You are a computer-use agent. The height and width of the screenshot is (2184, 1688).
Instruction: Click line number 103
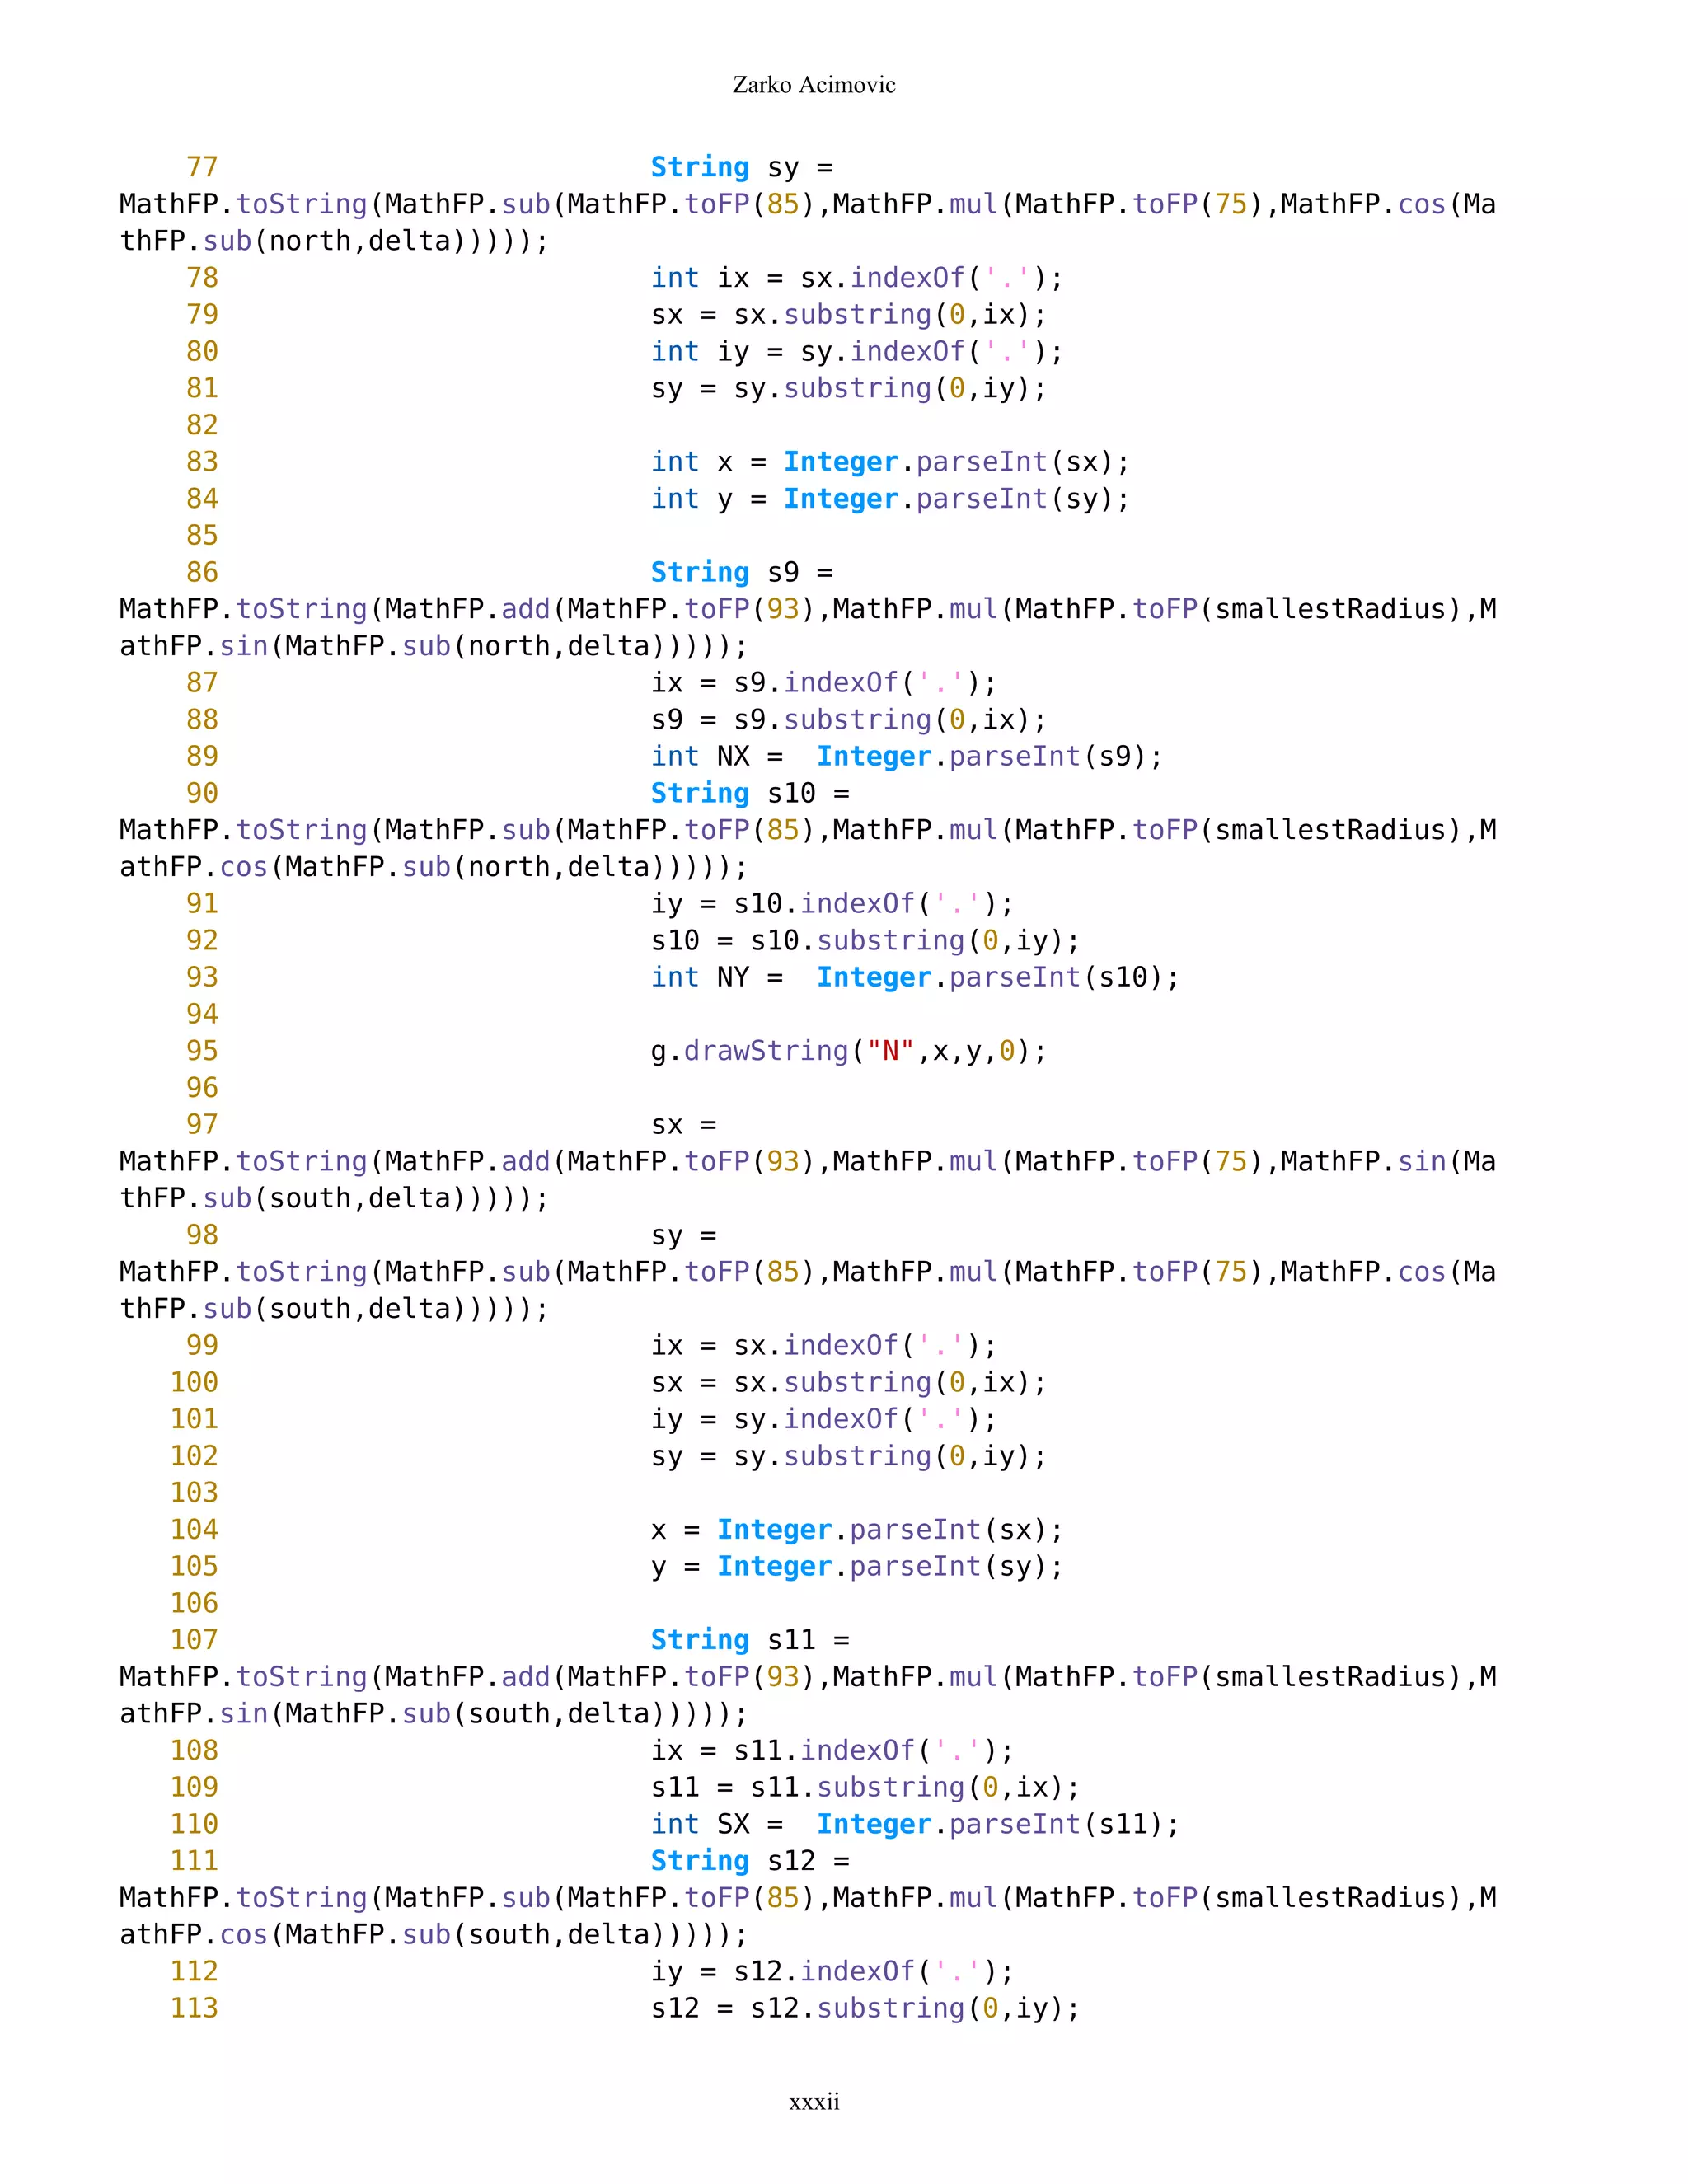(x=194, y=1493)
